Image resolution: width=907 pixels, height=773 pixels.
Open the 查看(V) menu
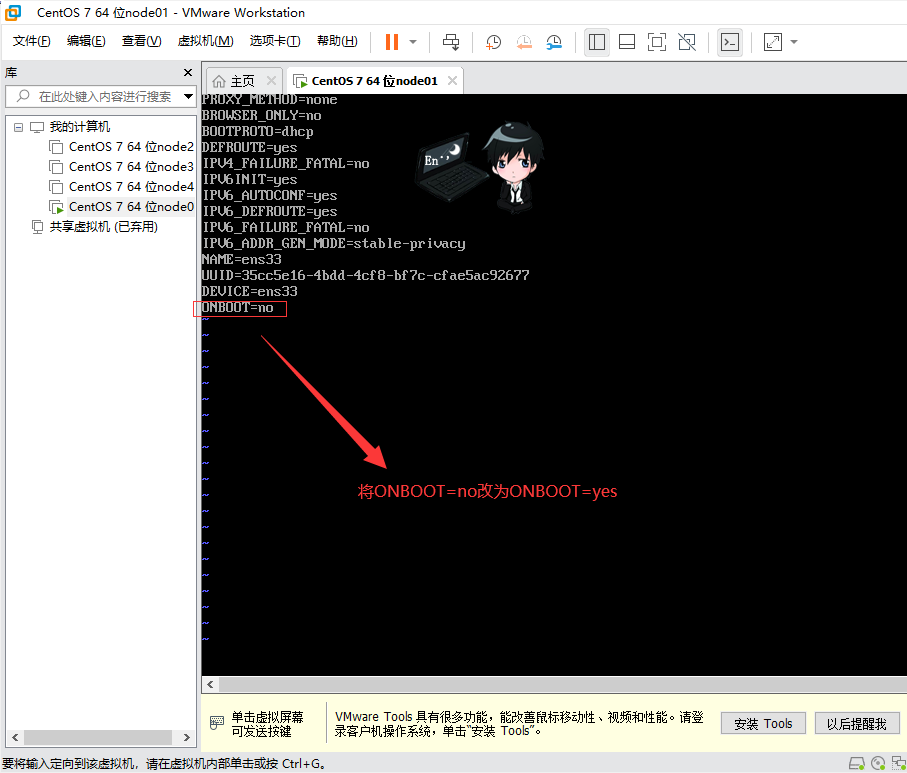point(142,41)
